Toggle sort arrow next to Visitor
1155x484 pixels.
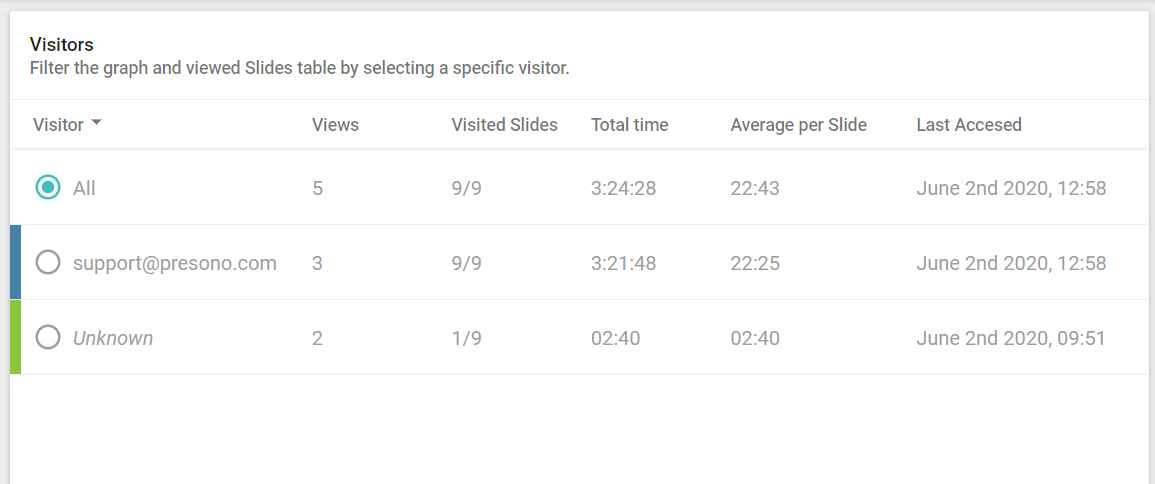pos(96,124)
